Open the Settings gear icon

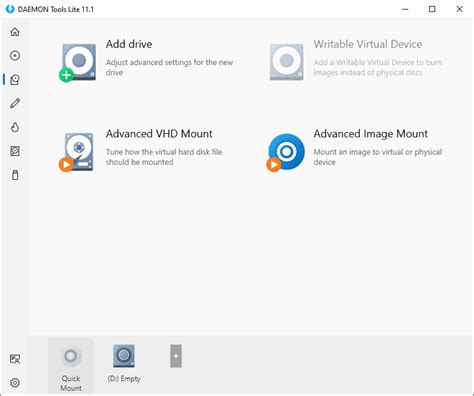pyautogui.click(x=15, y=383)
